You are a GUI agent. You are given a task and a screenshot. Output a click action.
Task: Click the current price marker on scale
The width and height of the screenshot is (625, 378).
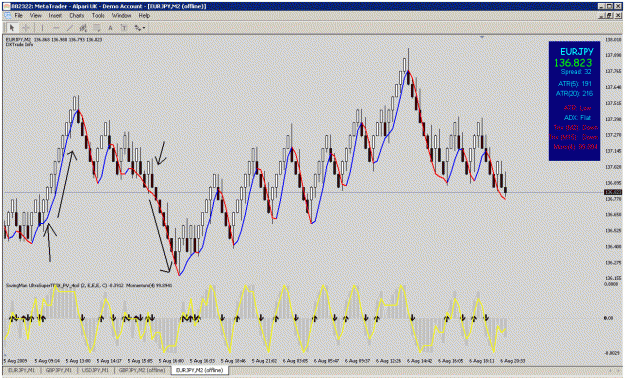613,193
